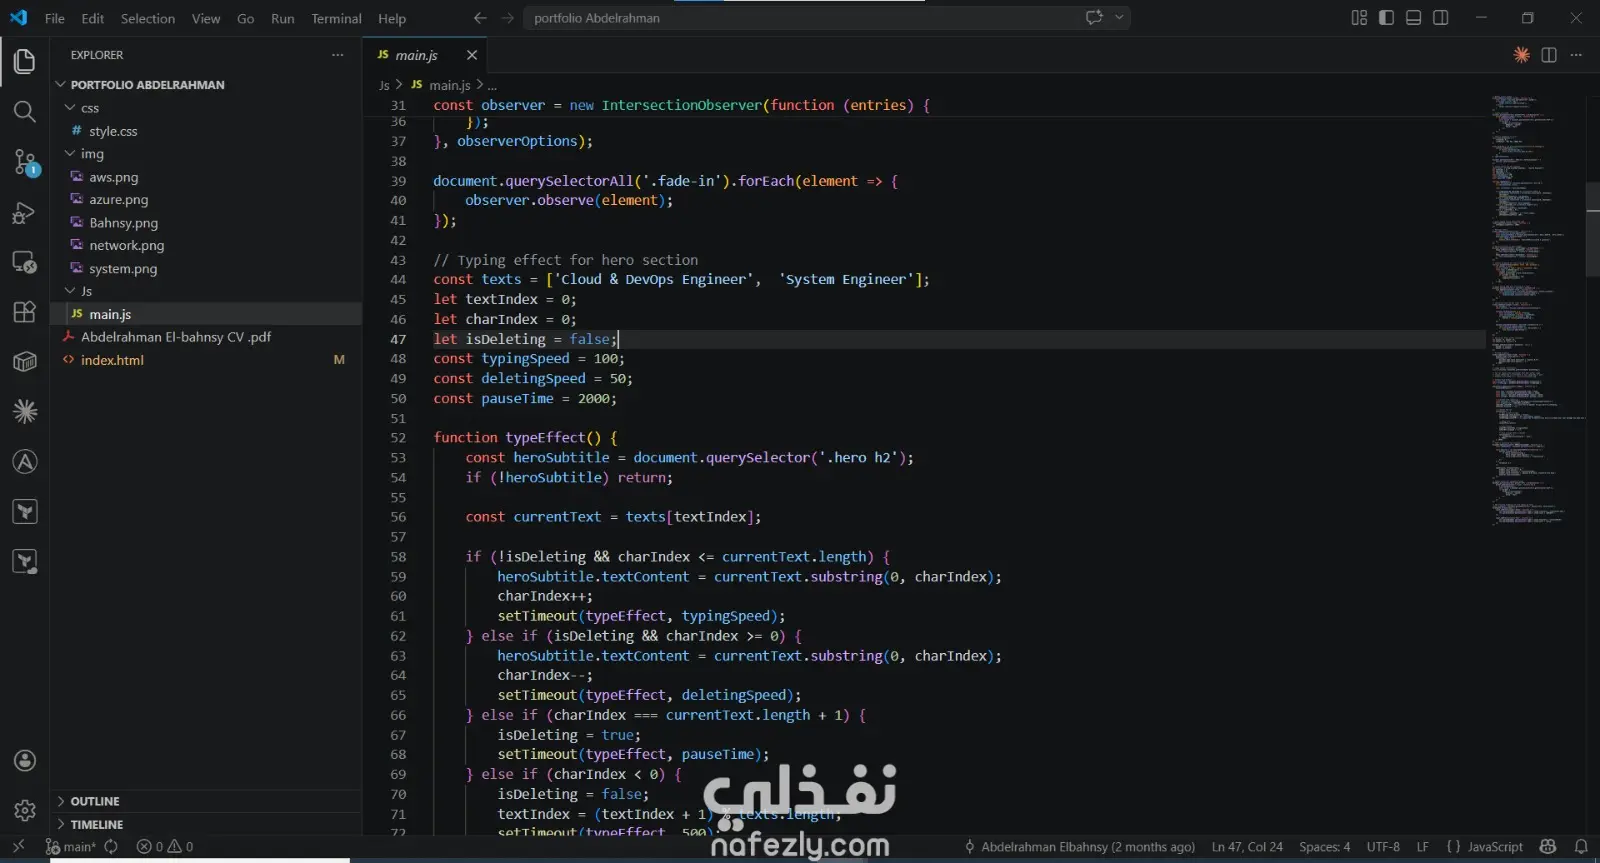Click the Split Editor Right icon
The width and height of the screenshot is (1600, 863).
(1549, 55)
